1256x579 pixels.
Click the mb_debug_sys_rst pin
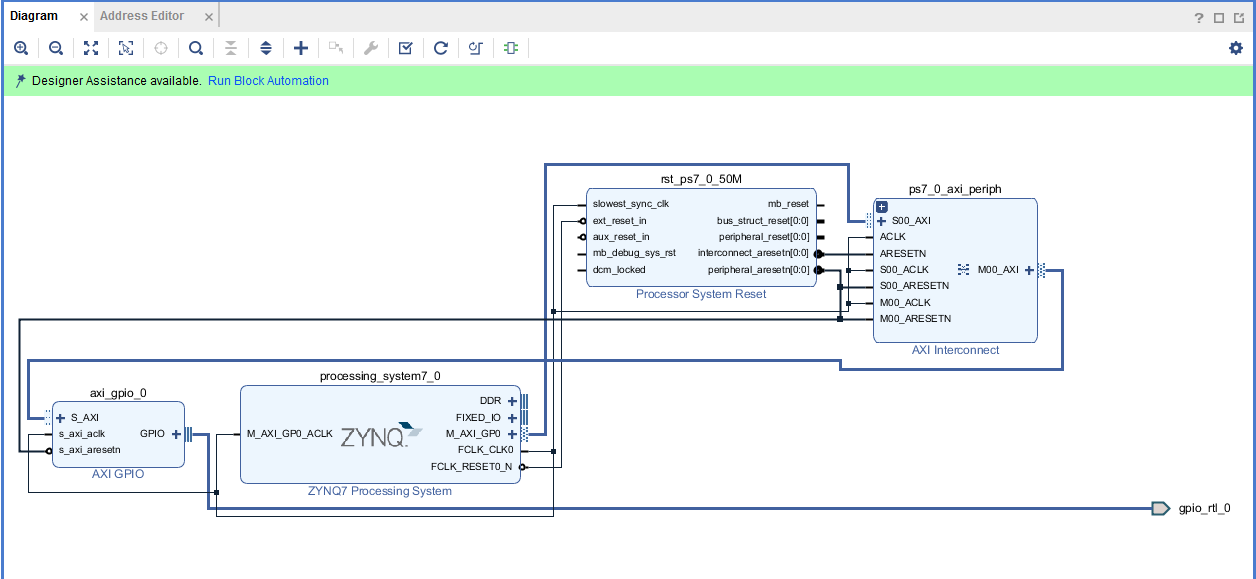click(x=634, y=253)
